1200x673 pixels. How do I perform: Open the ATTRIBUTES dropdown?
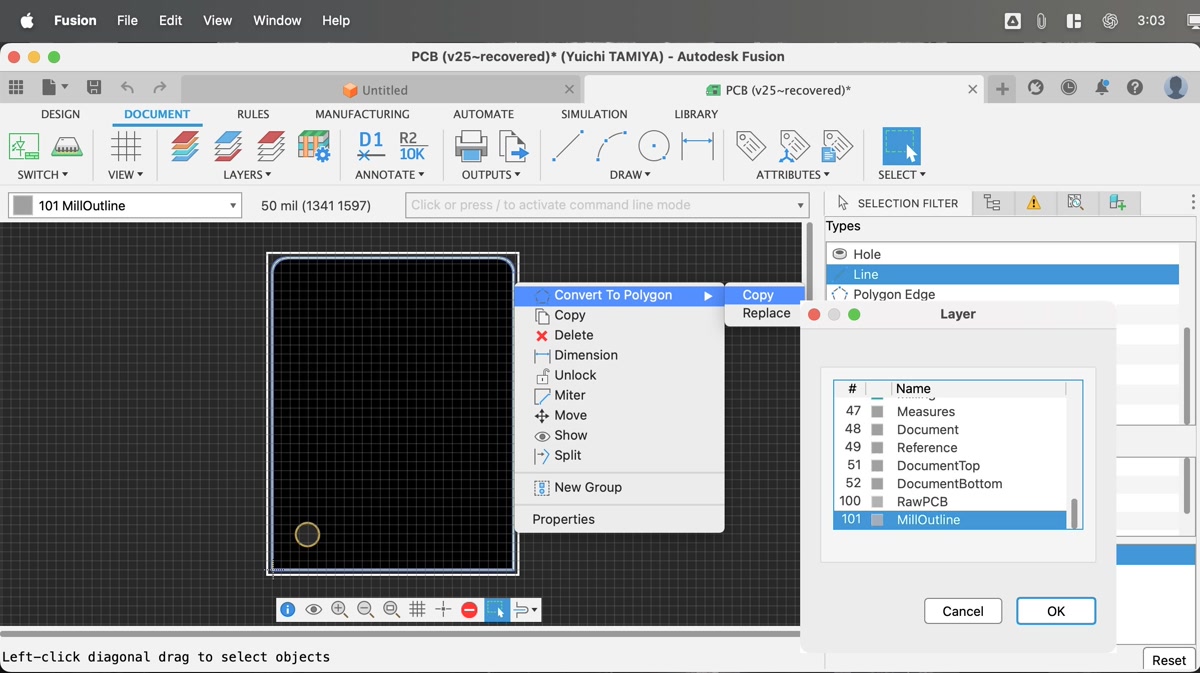(x=793, y=175)
